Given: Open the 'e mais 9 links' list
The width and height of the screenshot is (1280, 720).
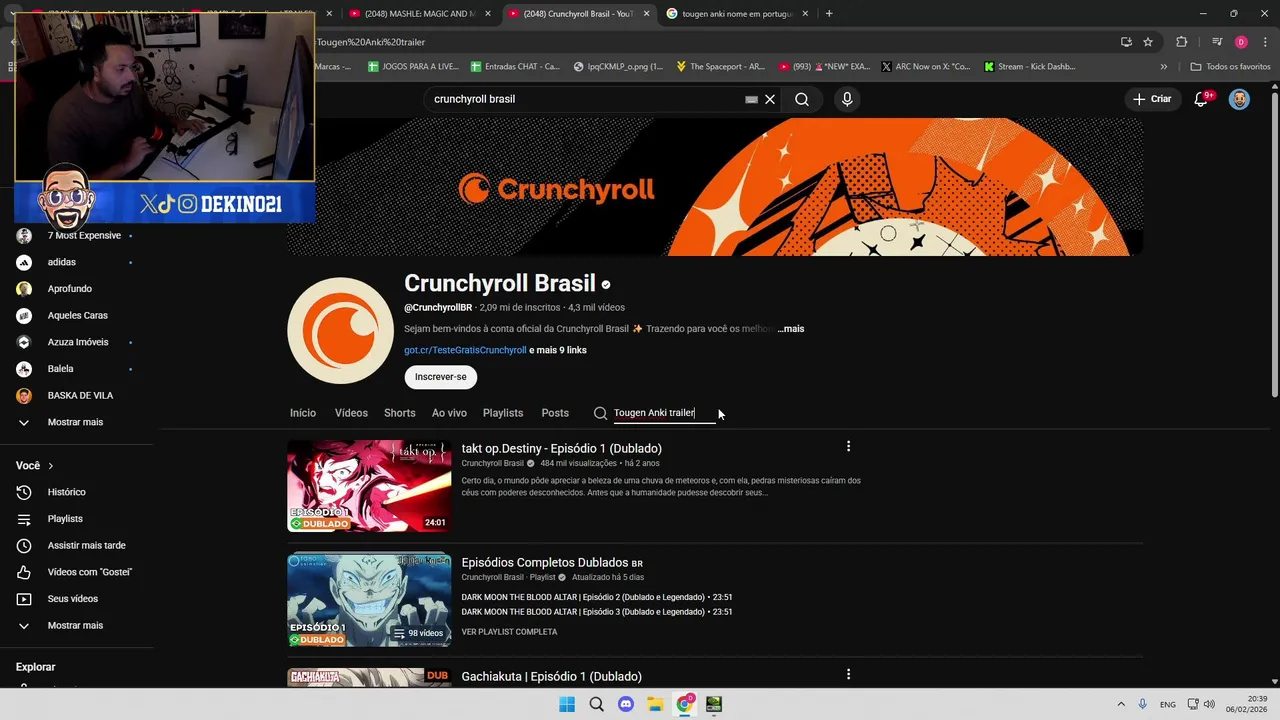Looking at the screenshot, I should click(558, 350).
